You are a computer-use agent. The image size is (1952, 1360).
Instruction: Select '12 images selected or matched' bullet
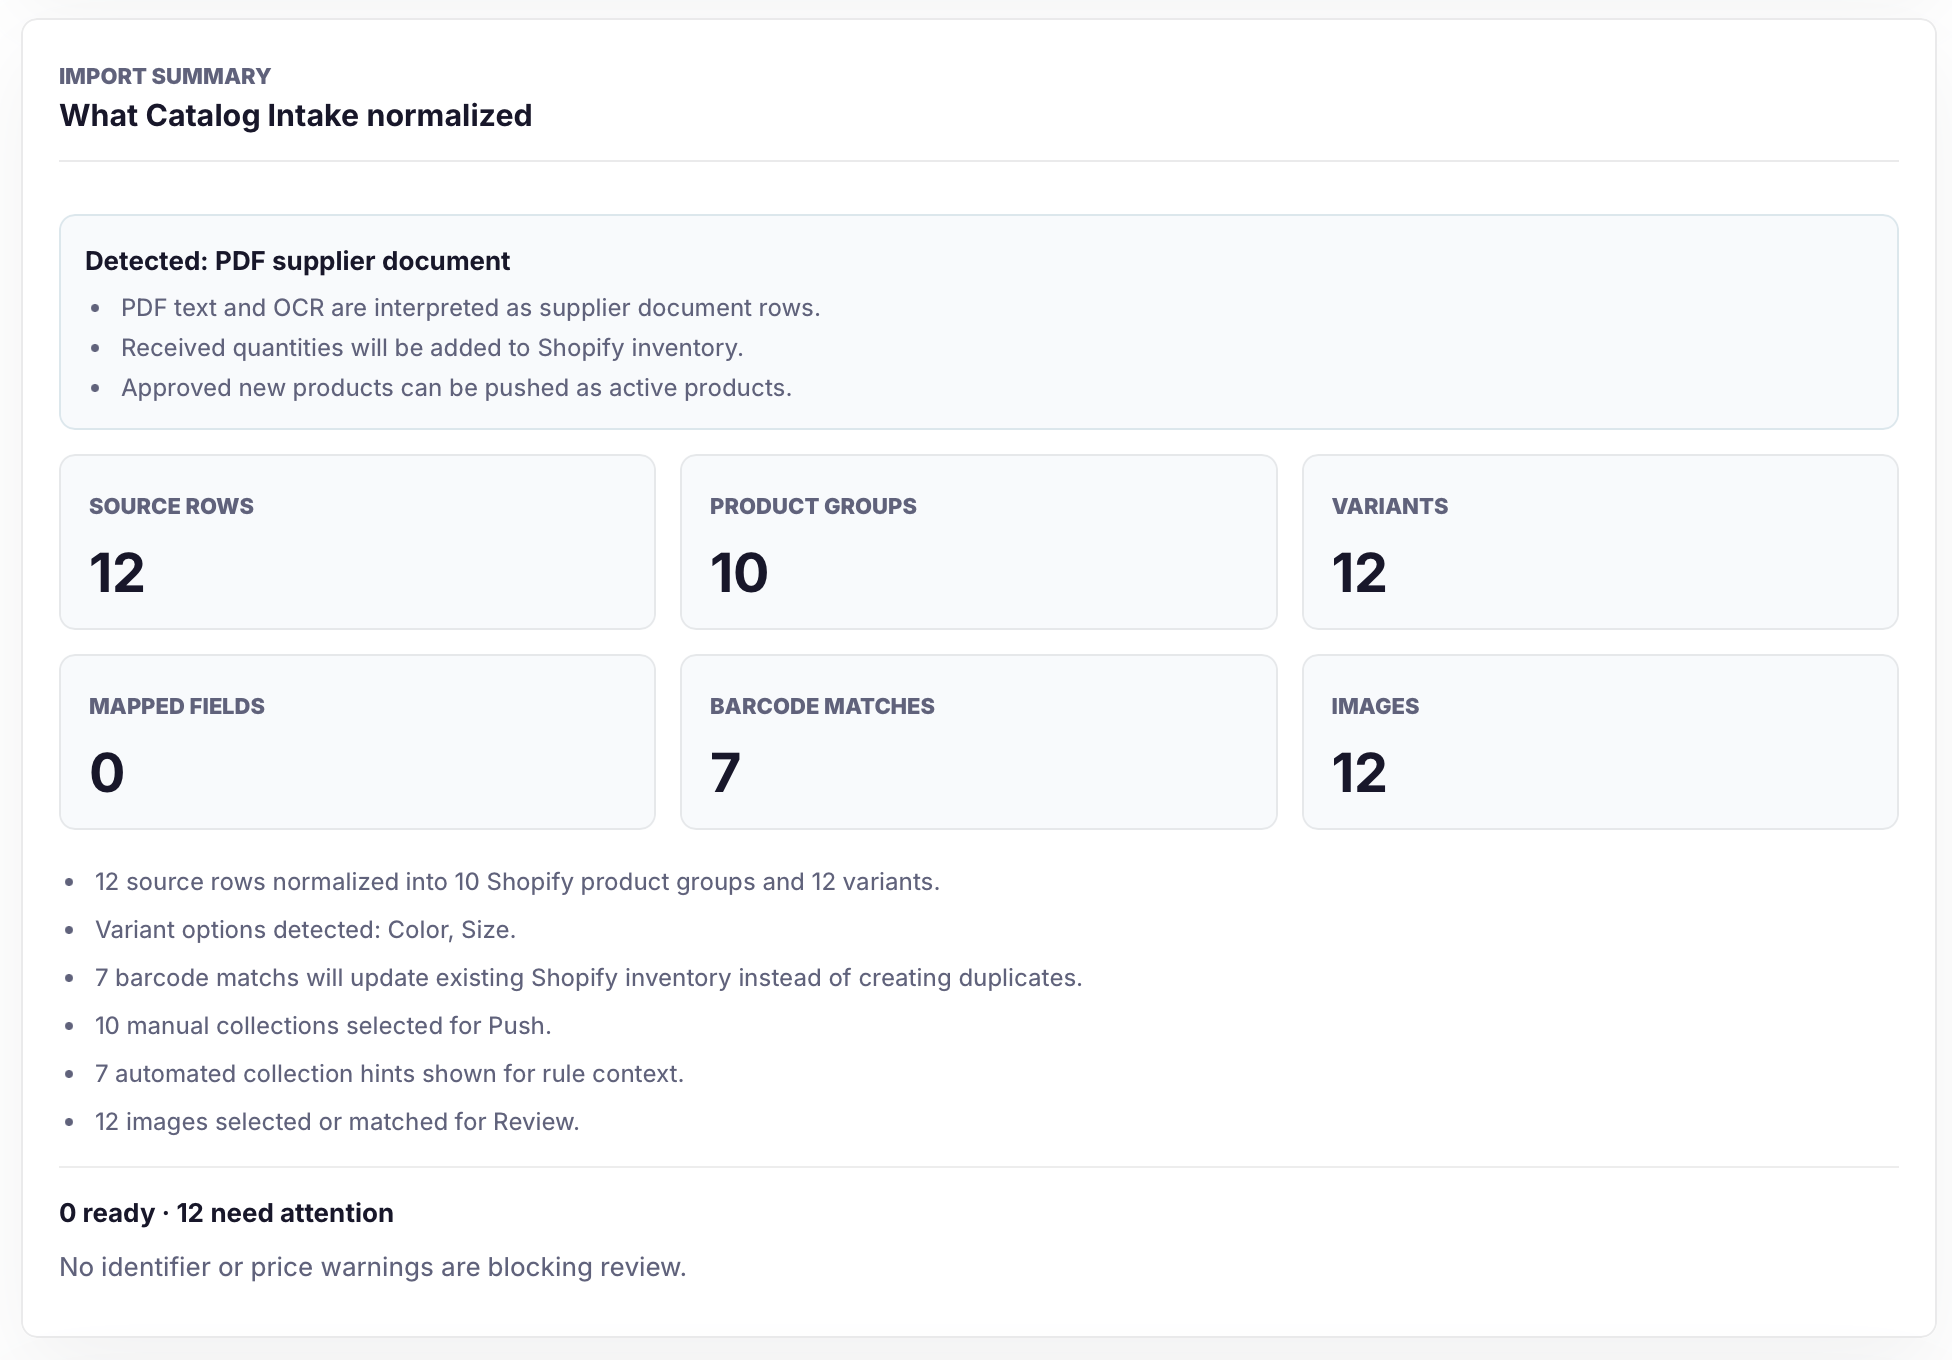(337, 1122)
